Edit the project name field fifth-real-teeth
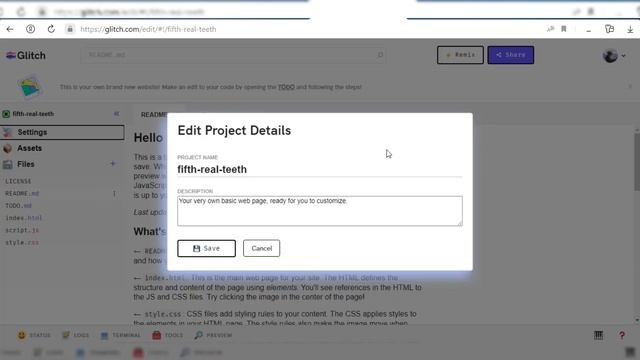This screenshot has width=640, height=360. 320,169
